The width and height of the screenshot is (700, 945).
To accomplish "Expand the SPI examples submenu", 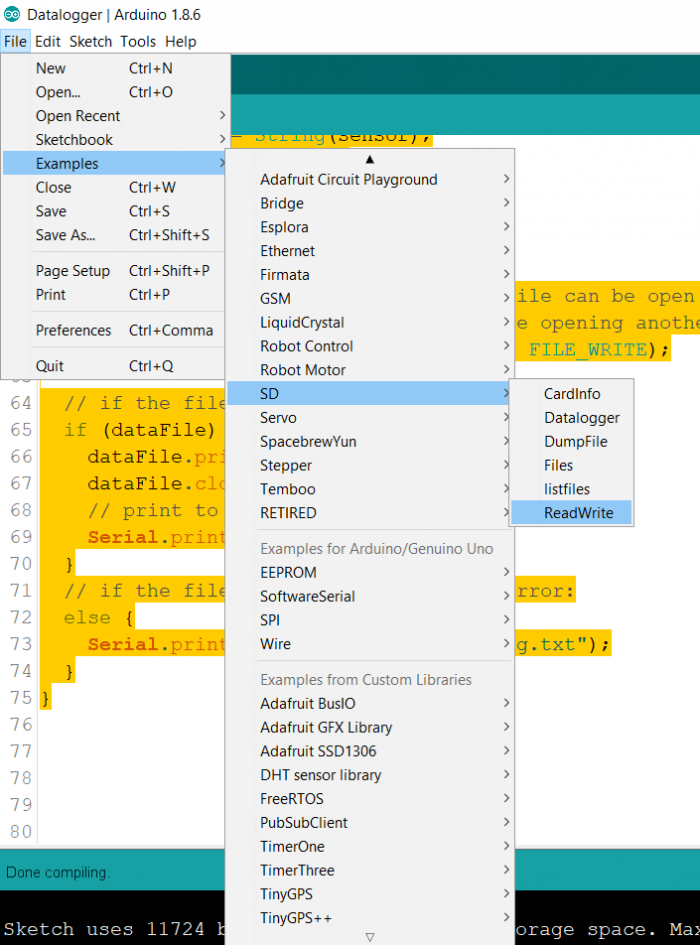I will 370,620.
